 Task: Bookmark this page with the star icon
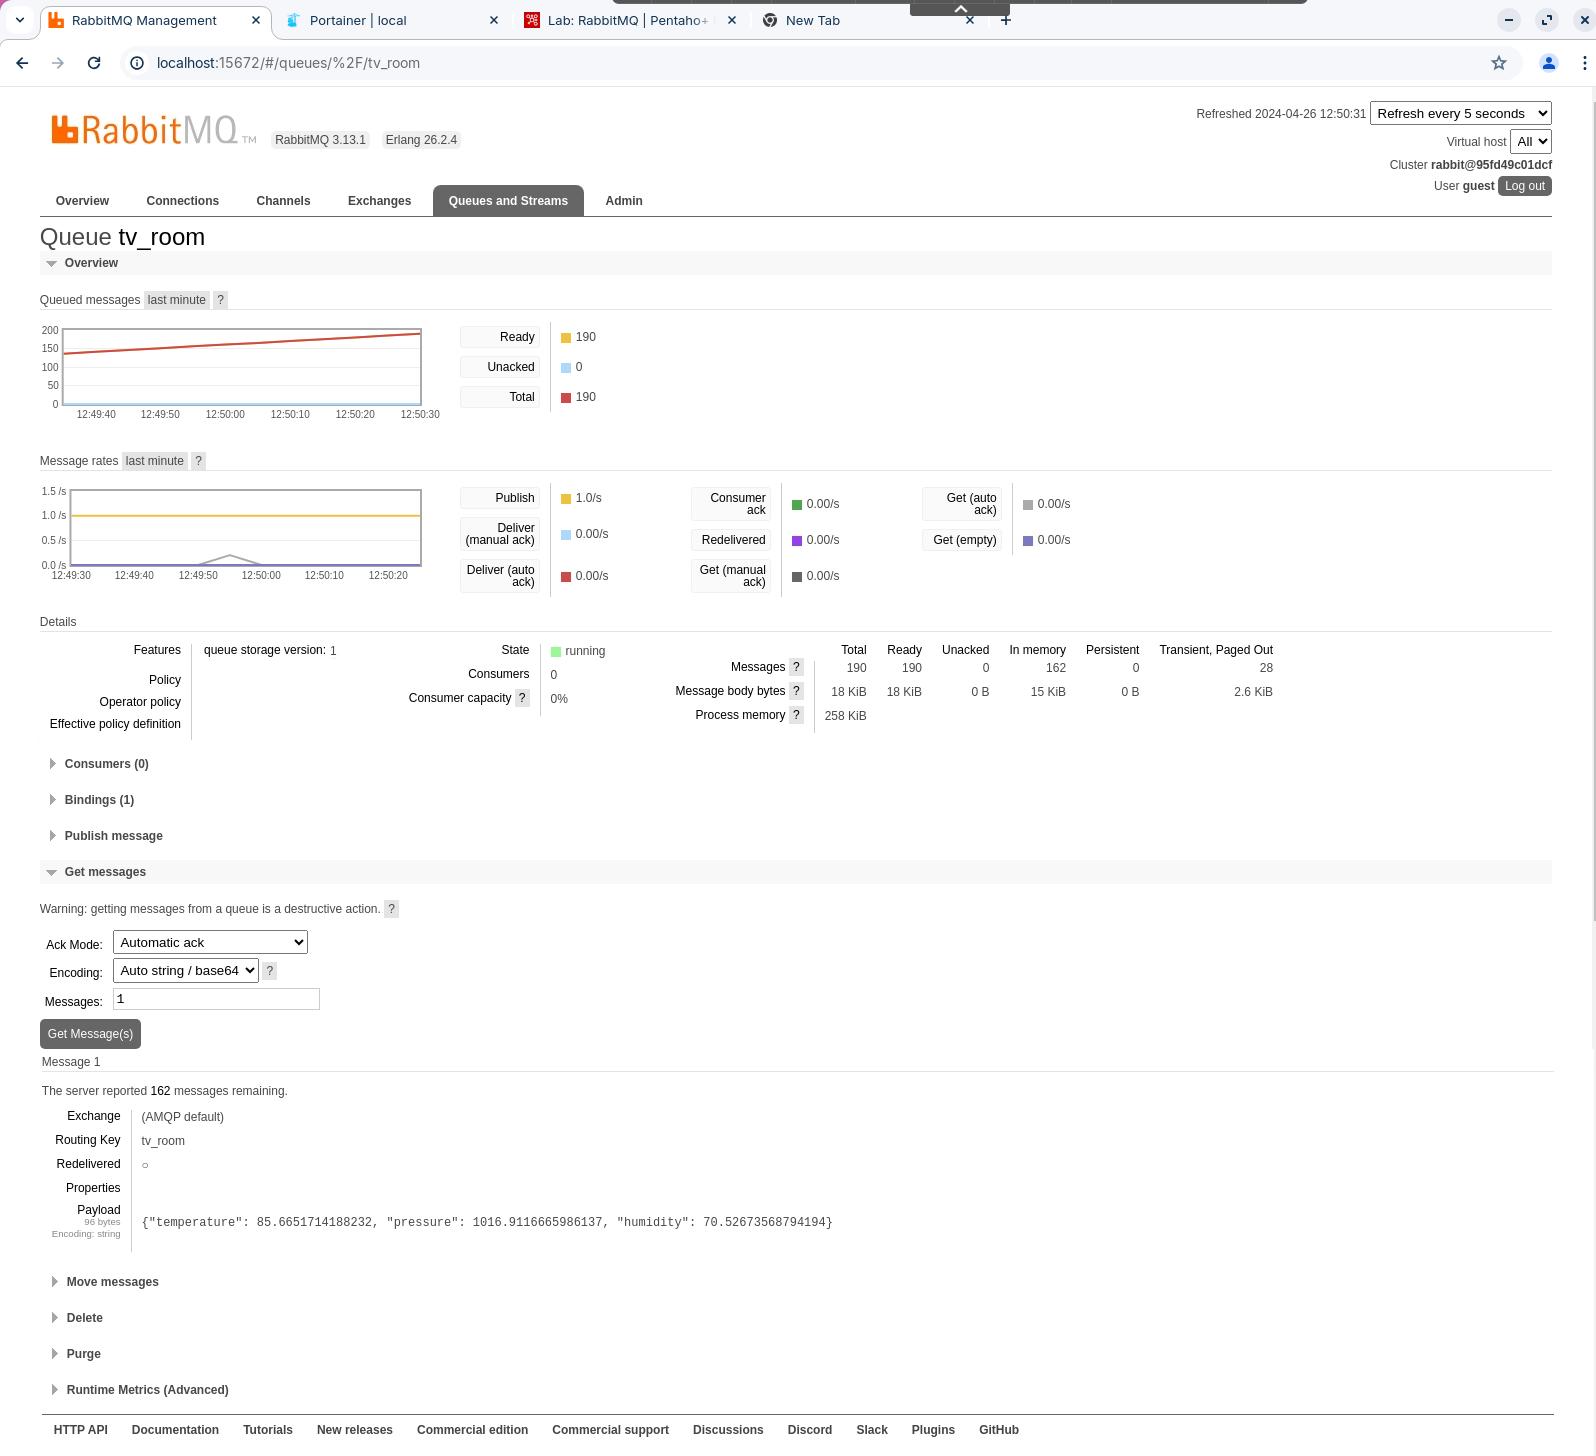click(x=1498, y=63)
